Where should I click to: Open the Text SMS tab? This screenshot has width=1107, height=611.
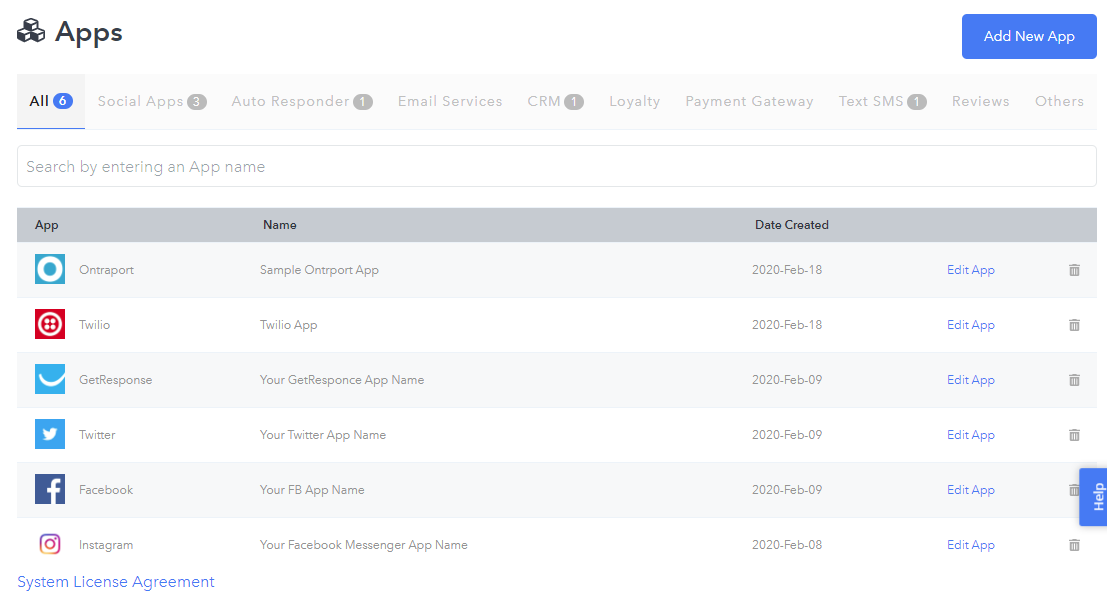[882, 102]
